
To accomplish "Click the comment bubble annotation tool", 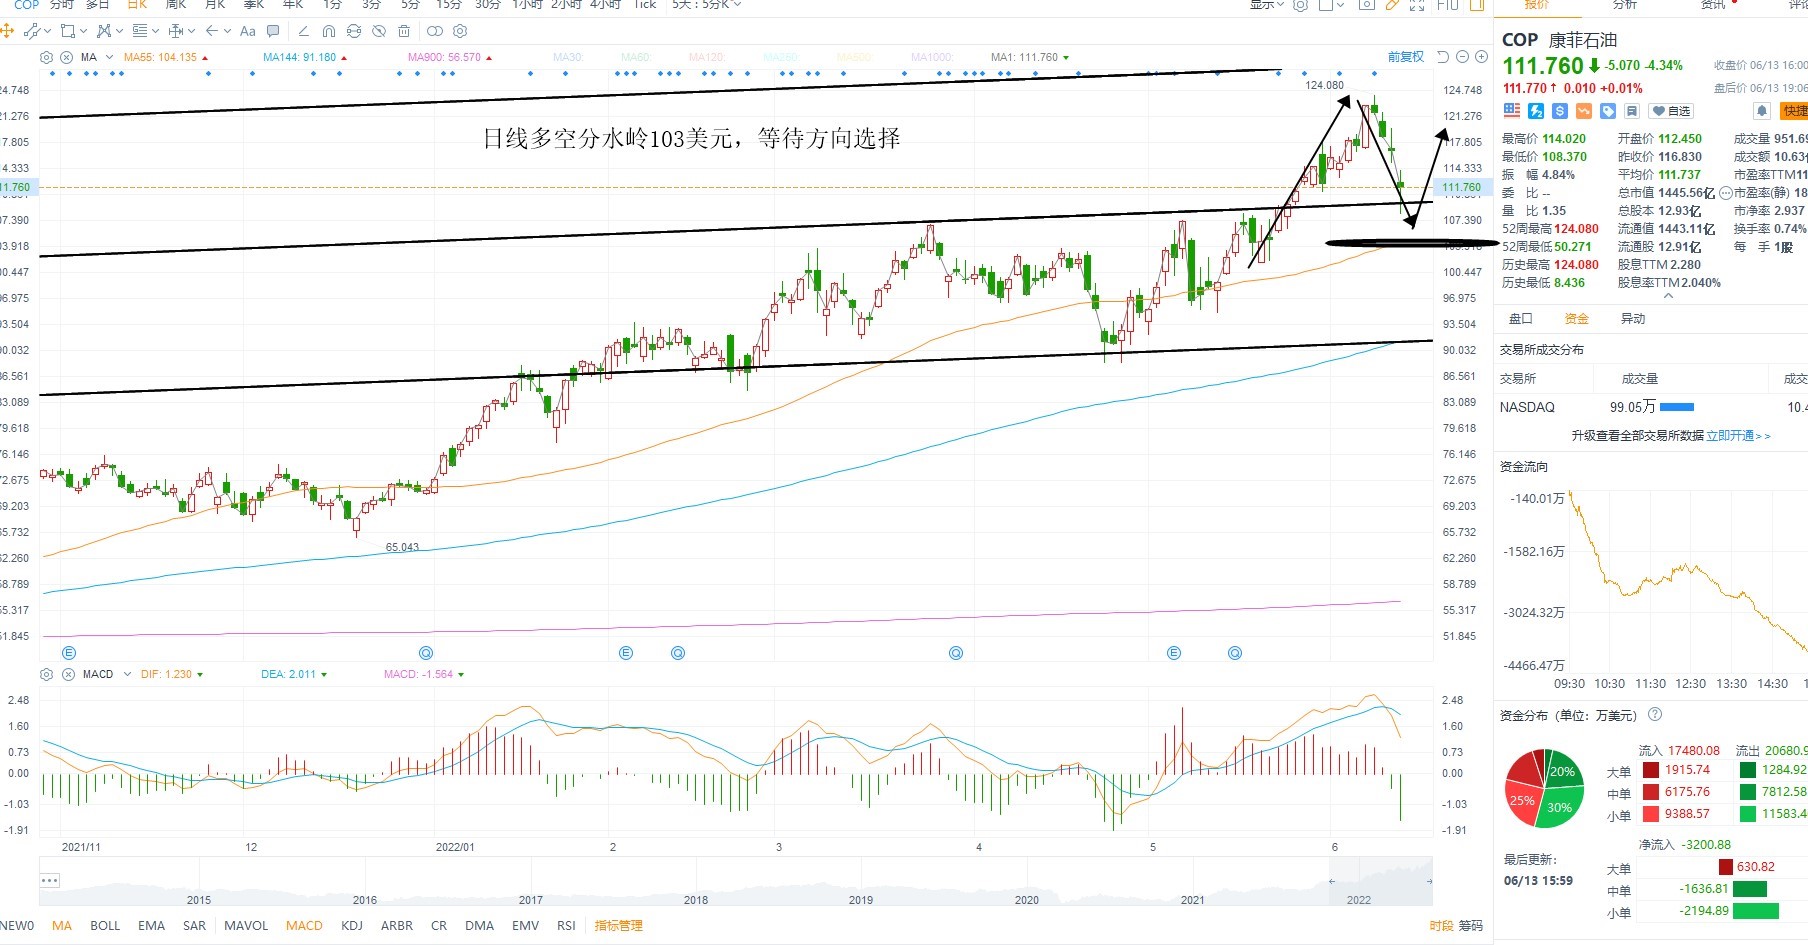I will pyautogui.click(x=273, y=31).
